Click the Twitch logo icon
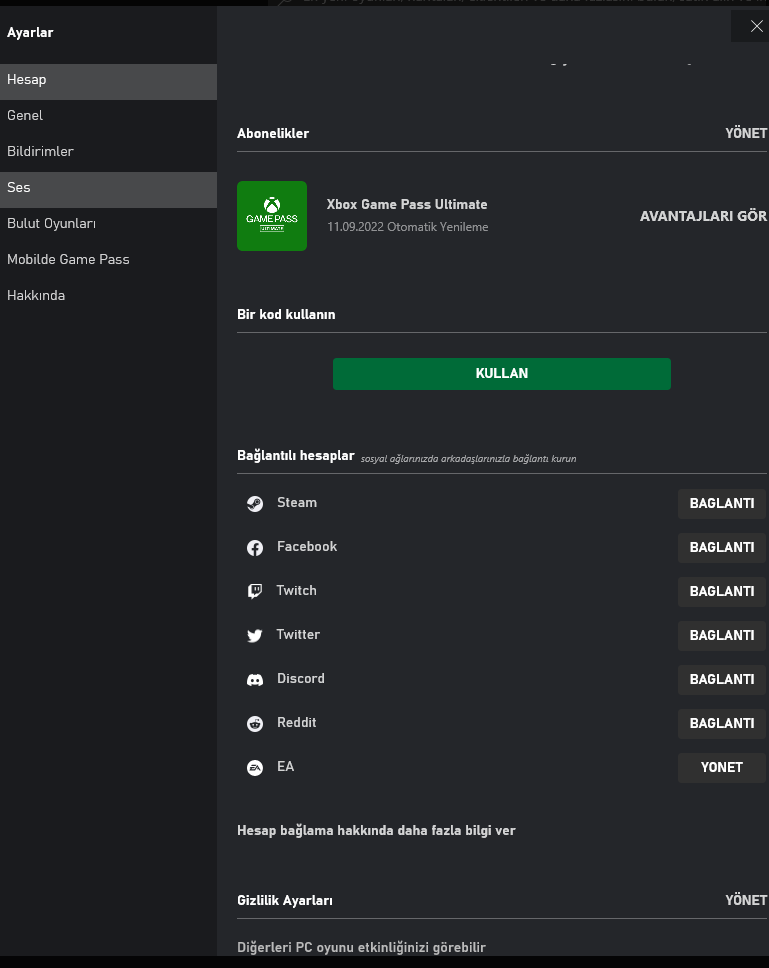This screenshot has width=769, height=968. [x=255, y=592]
